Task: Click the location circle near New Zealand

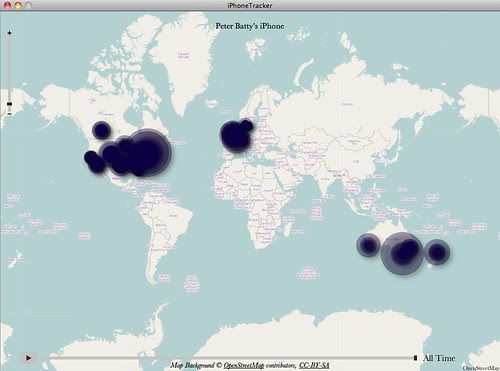Action: point(437,252)
